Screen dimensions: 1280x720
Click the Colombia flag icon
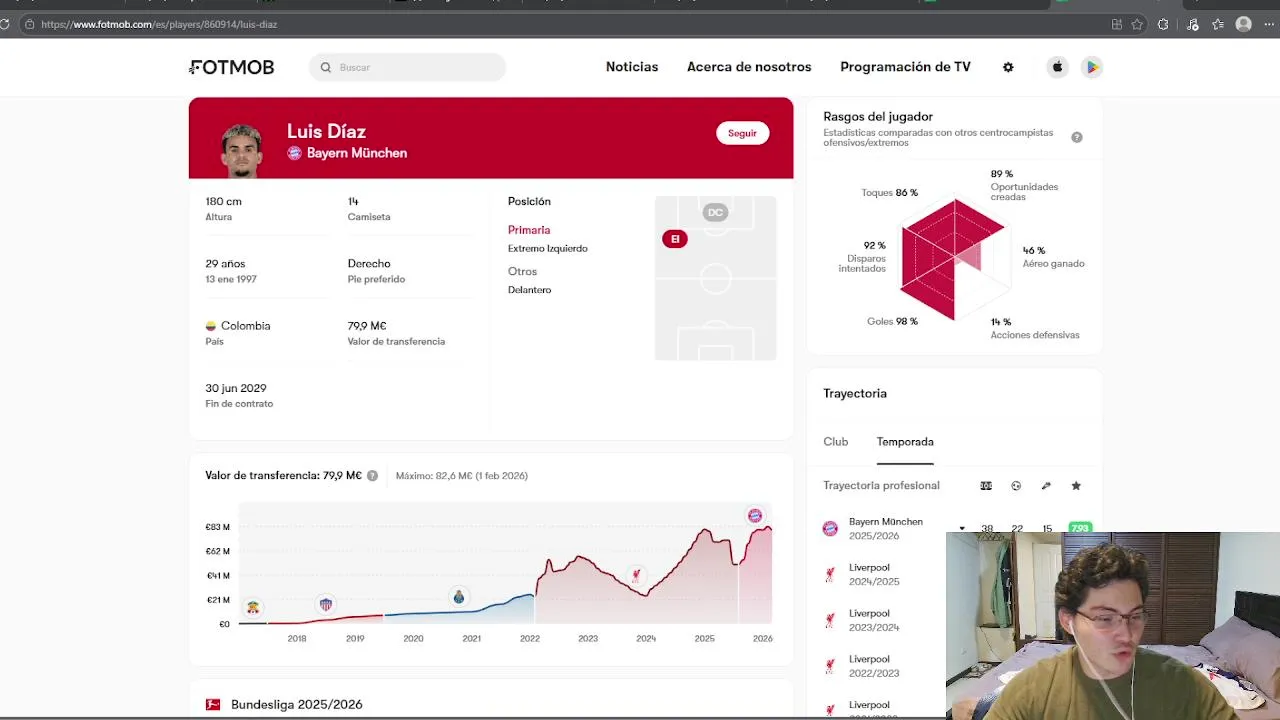pyautogui.click(x=211, y=326)
